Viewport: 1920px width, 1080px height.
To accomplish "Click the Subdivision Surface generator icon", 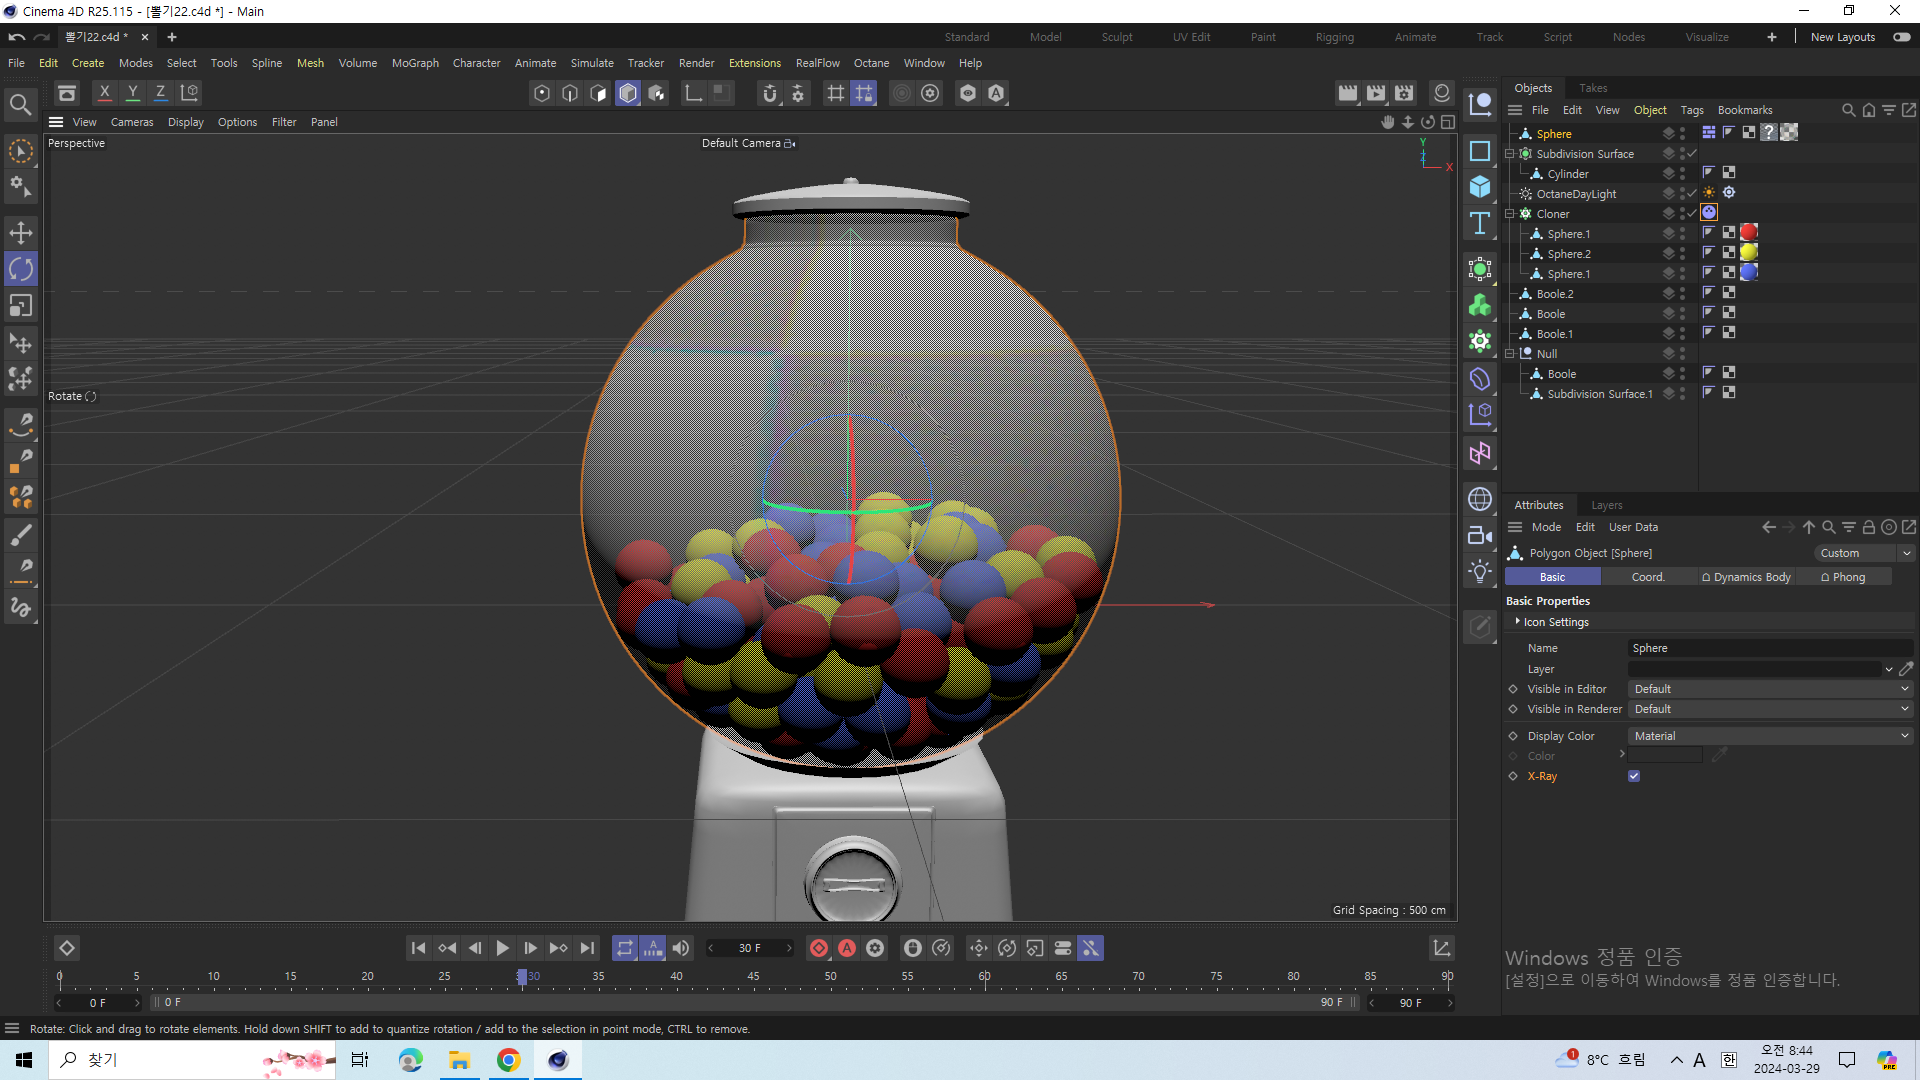I will coord(1480,269).
